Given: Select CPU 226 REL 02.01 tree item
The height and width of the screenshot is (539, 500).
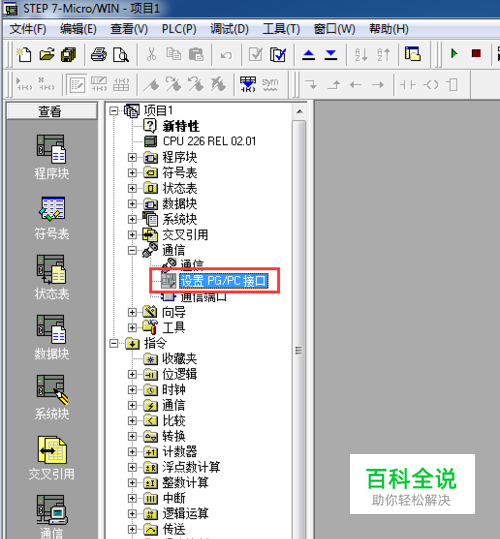Looking at the screenshot, I should [209, 141].
